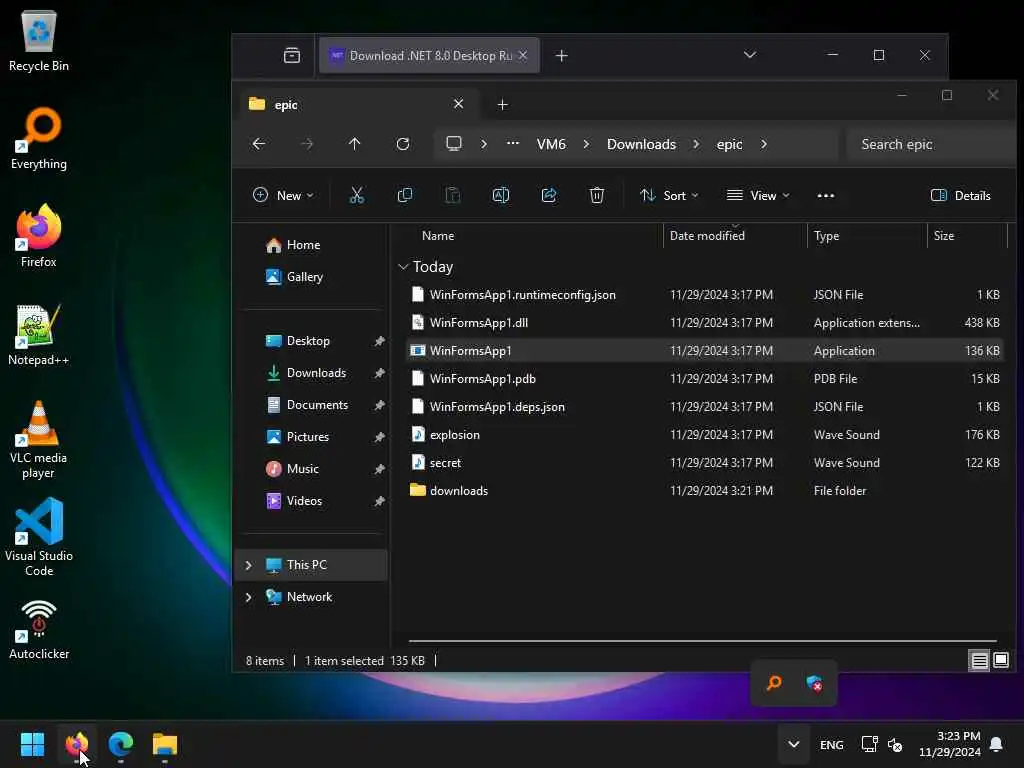Expand This PC tree node
This screenshot has width=1024, height=768.
(249, 565)
